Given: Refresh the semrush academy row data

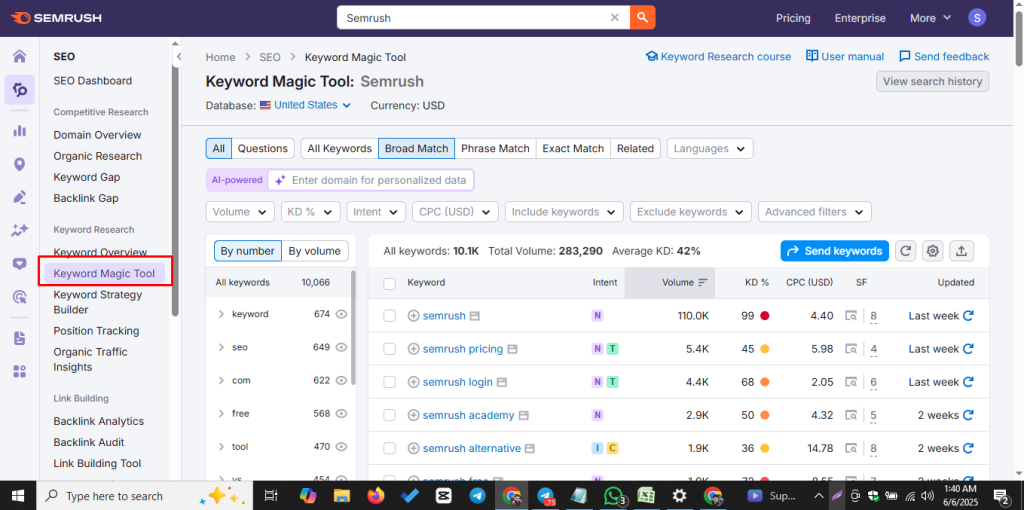Looking at the screenshot, I should 968,415.
